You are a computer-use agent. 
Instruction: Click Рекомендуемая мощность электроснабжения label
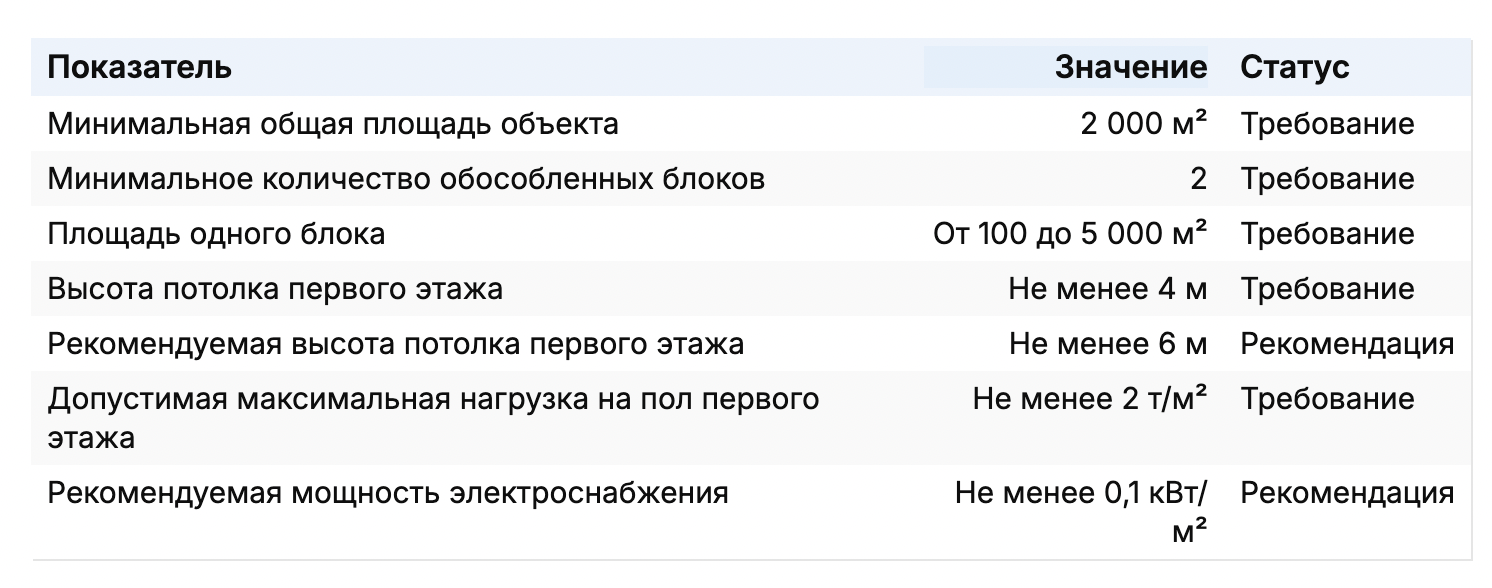[388, 493]
